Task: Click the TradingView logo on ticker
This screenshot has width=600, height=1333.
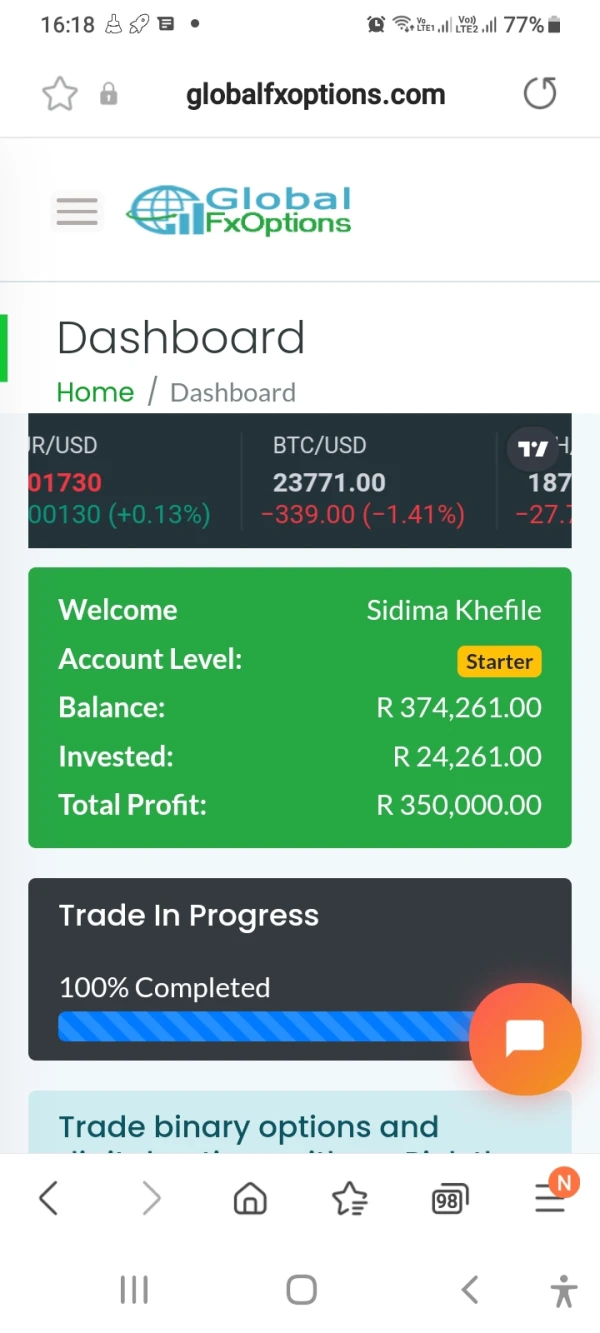Action: click(533, 449)
